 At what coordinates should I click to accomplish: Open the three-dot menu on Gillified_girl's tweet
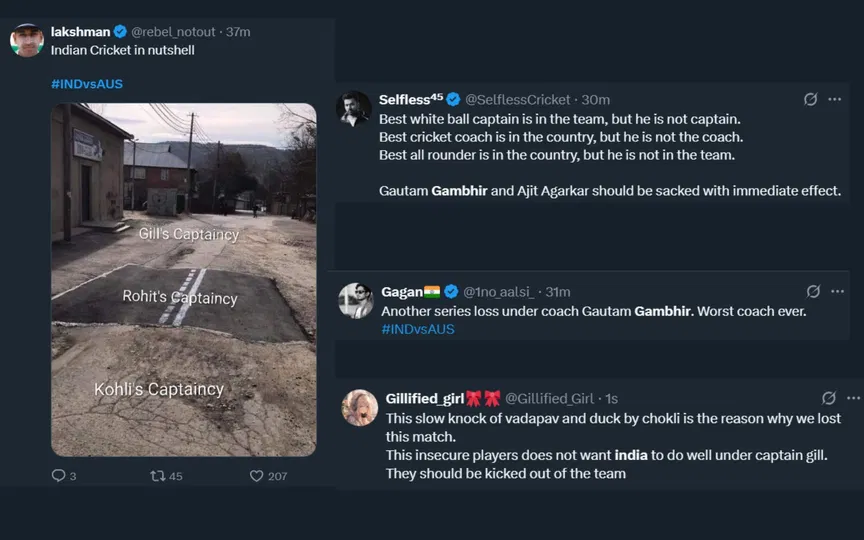(x=853, y=398)
